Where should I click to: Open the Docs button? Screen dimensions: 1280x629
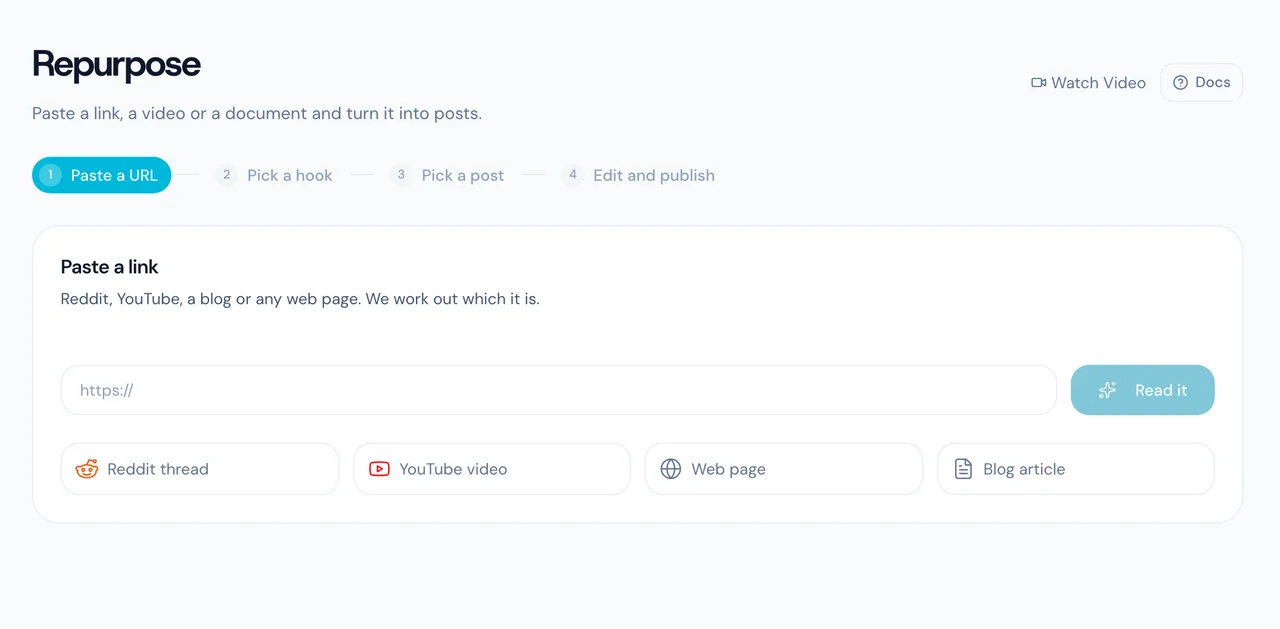coord(1201,83)
